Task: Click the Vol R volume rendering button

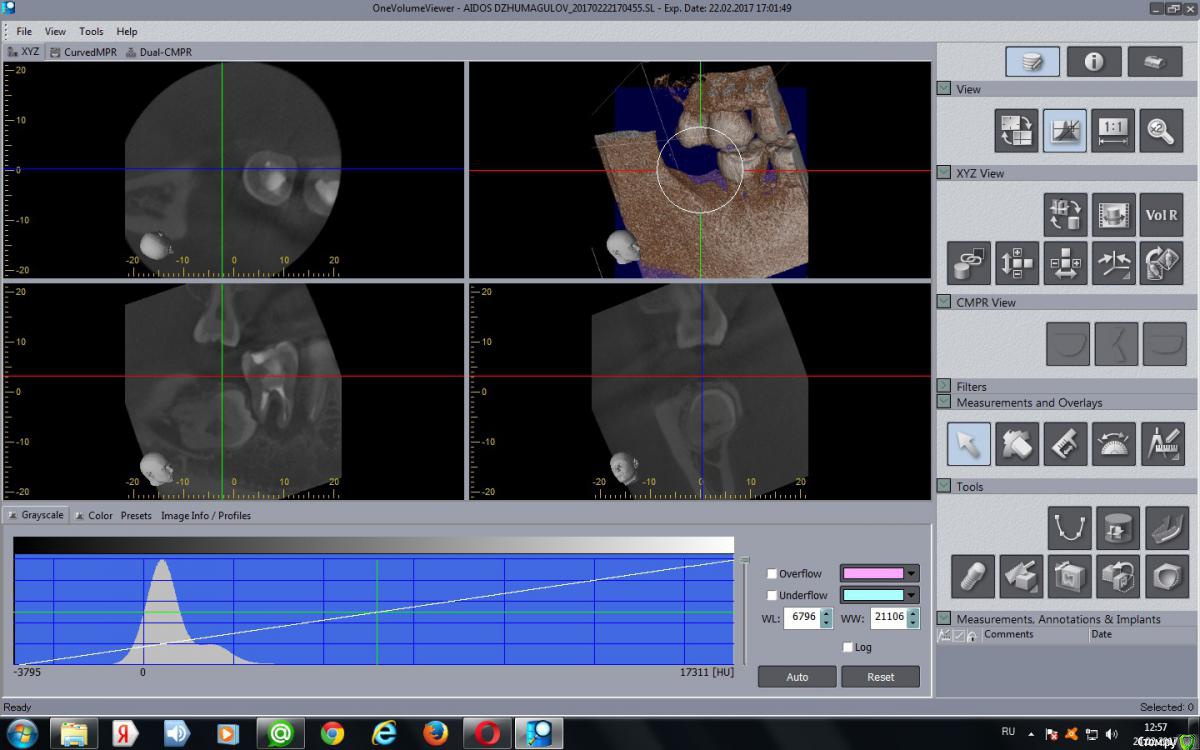Action: pyautogui.click(x=1160, y=215)
